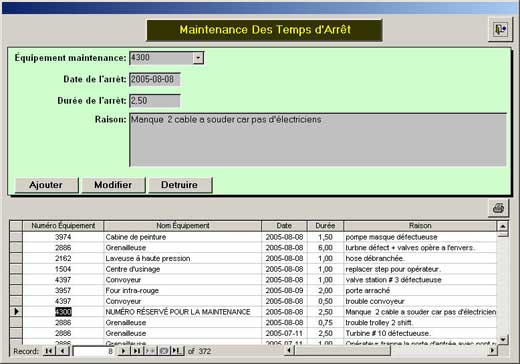Select row selector for Cabine de peinture
Image resolution: width=520 pixels, height=364 pixels.
pyautogui.click(x=16, y=237)
